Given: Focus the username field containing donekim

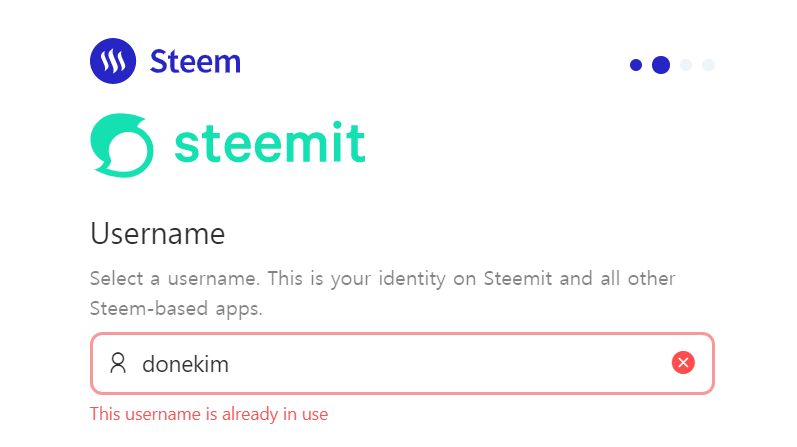Looking at the screenshot, I should pyautogui.click(x=403, y=363).
